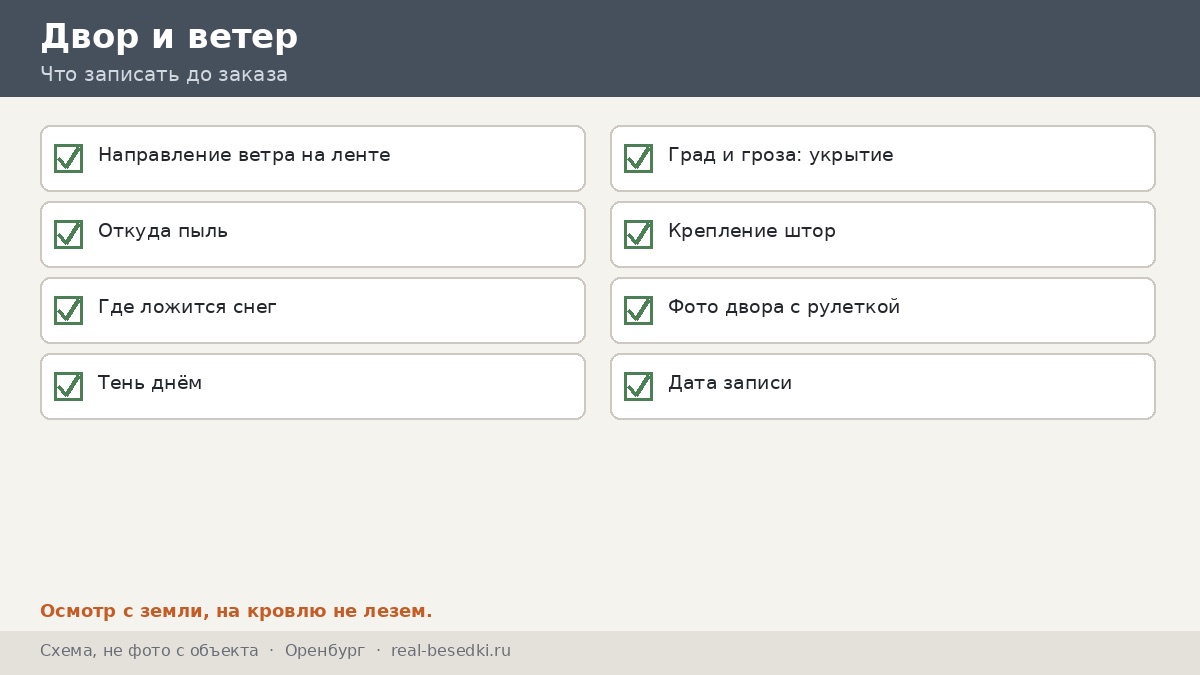The image size is (1200, 675).
Task: Toggle the 'Откуда пыль' checkbox
Action: pyautogui.click(x=68, y=234)
